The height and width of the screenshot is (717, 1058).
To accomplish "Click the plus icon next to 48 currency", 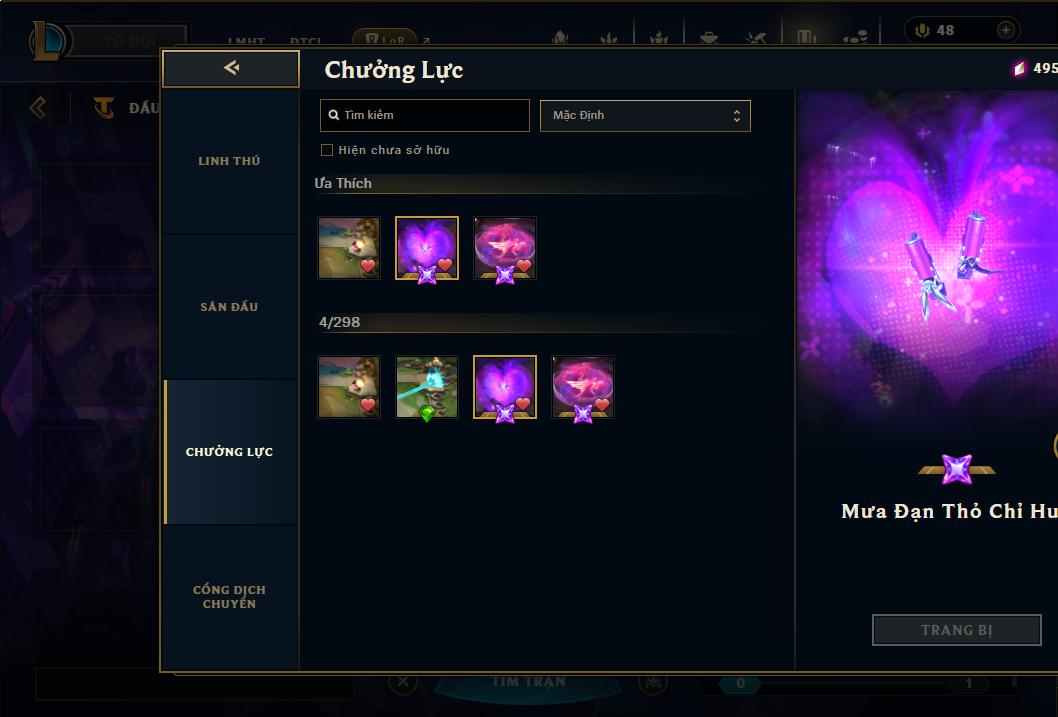I will point(1005,30).
